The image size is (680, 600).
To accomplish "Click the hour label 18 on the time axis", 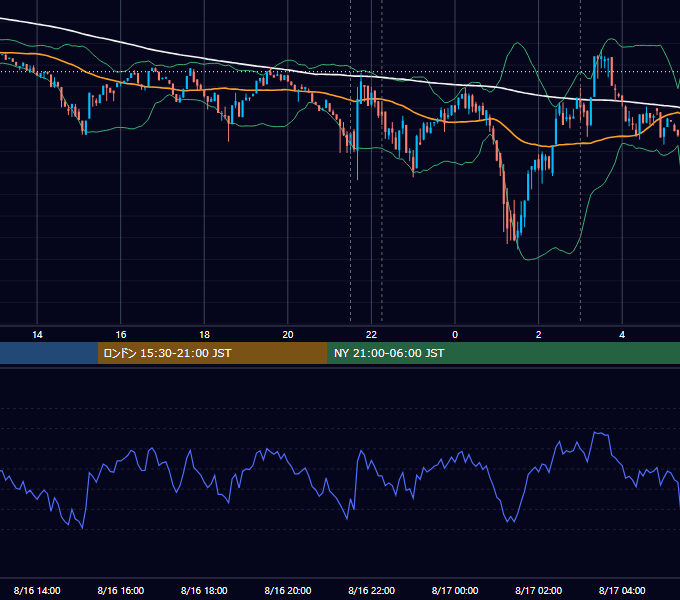I will 204,335.
